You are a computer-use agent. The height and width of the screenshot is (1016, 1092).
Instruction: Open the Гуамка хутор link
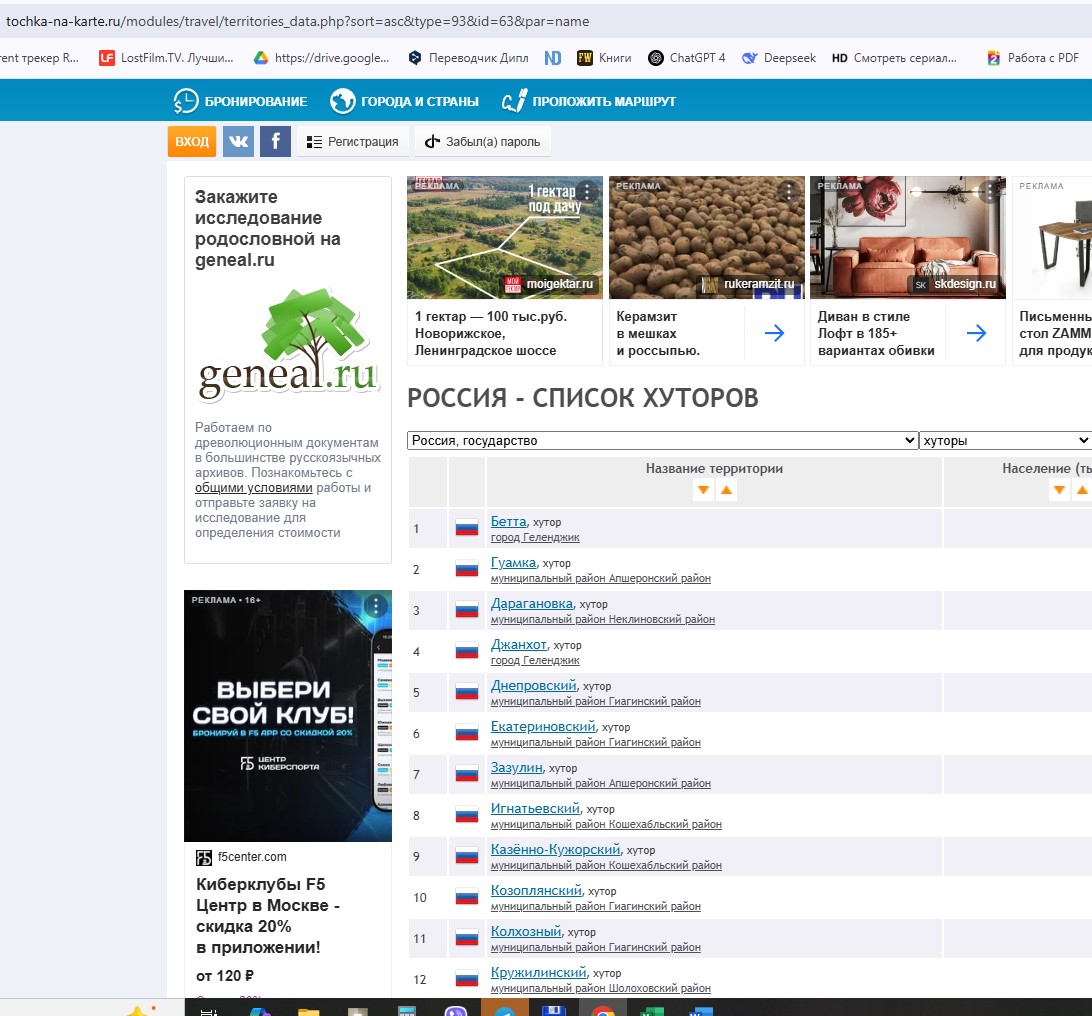[513, 563]
